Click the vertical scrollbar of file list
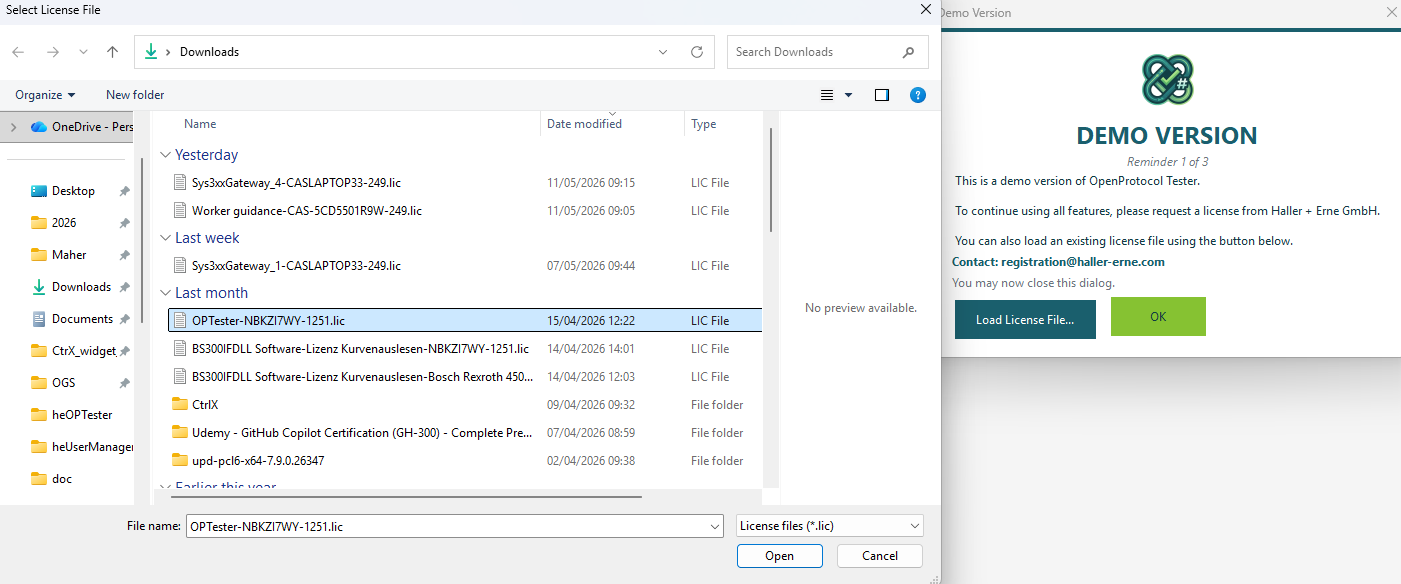 pyautogui.click(x=770, y=180)
